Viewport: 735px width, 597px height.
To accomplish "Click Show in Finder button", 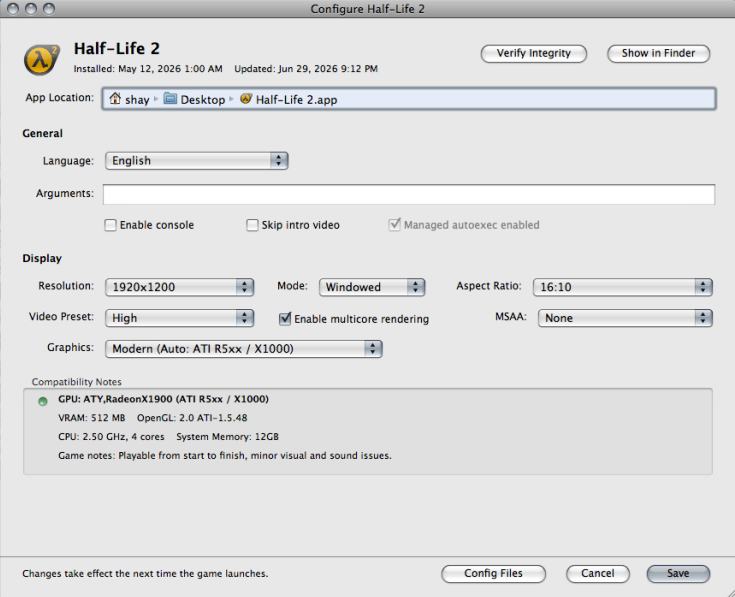I will (658, 53).
